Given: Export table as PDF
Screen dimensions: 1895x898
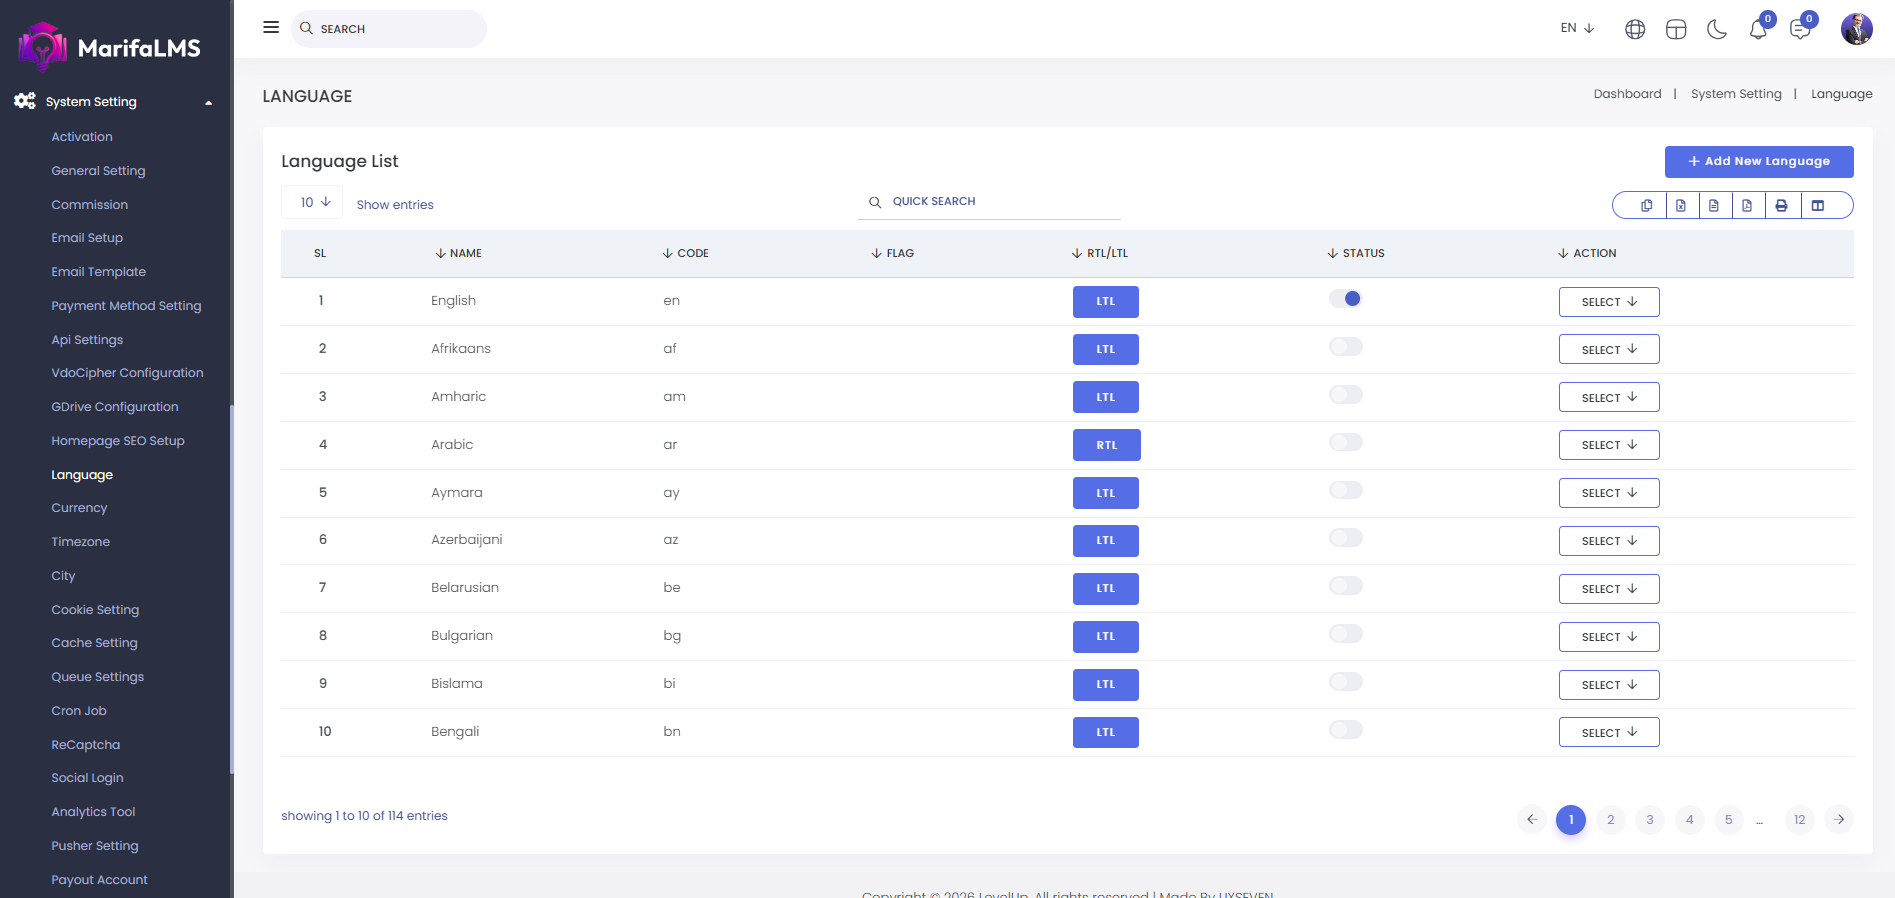Looking at the screenshot, I should click(1747, 205).
